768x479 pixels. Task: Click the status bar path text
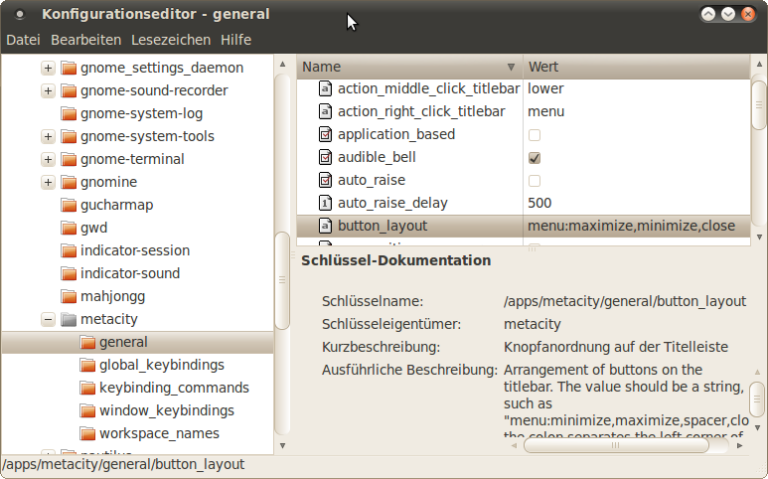tap(123, 464)
